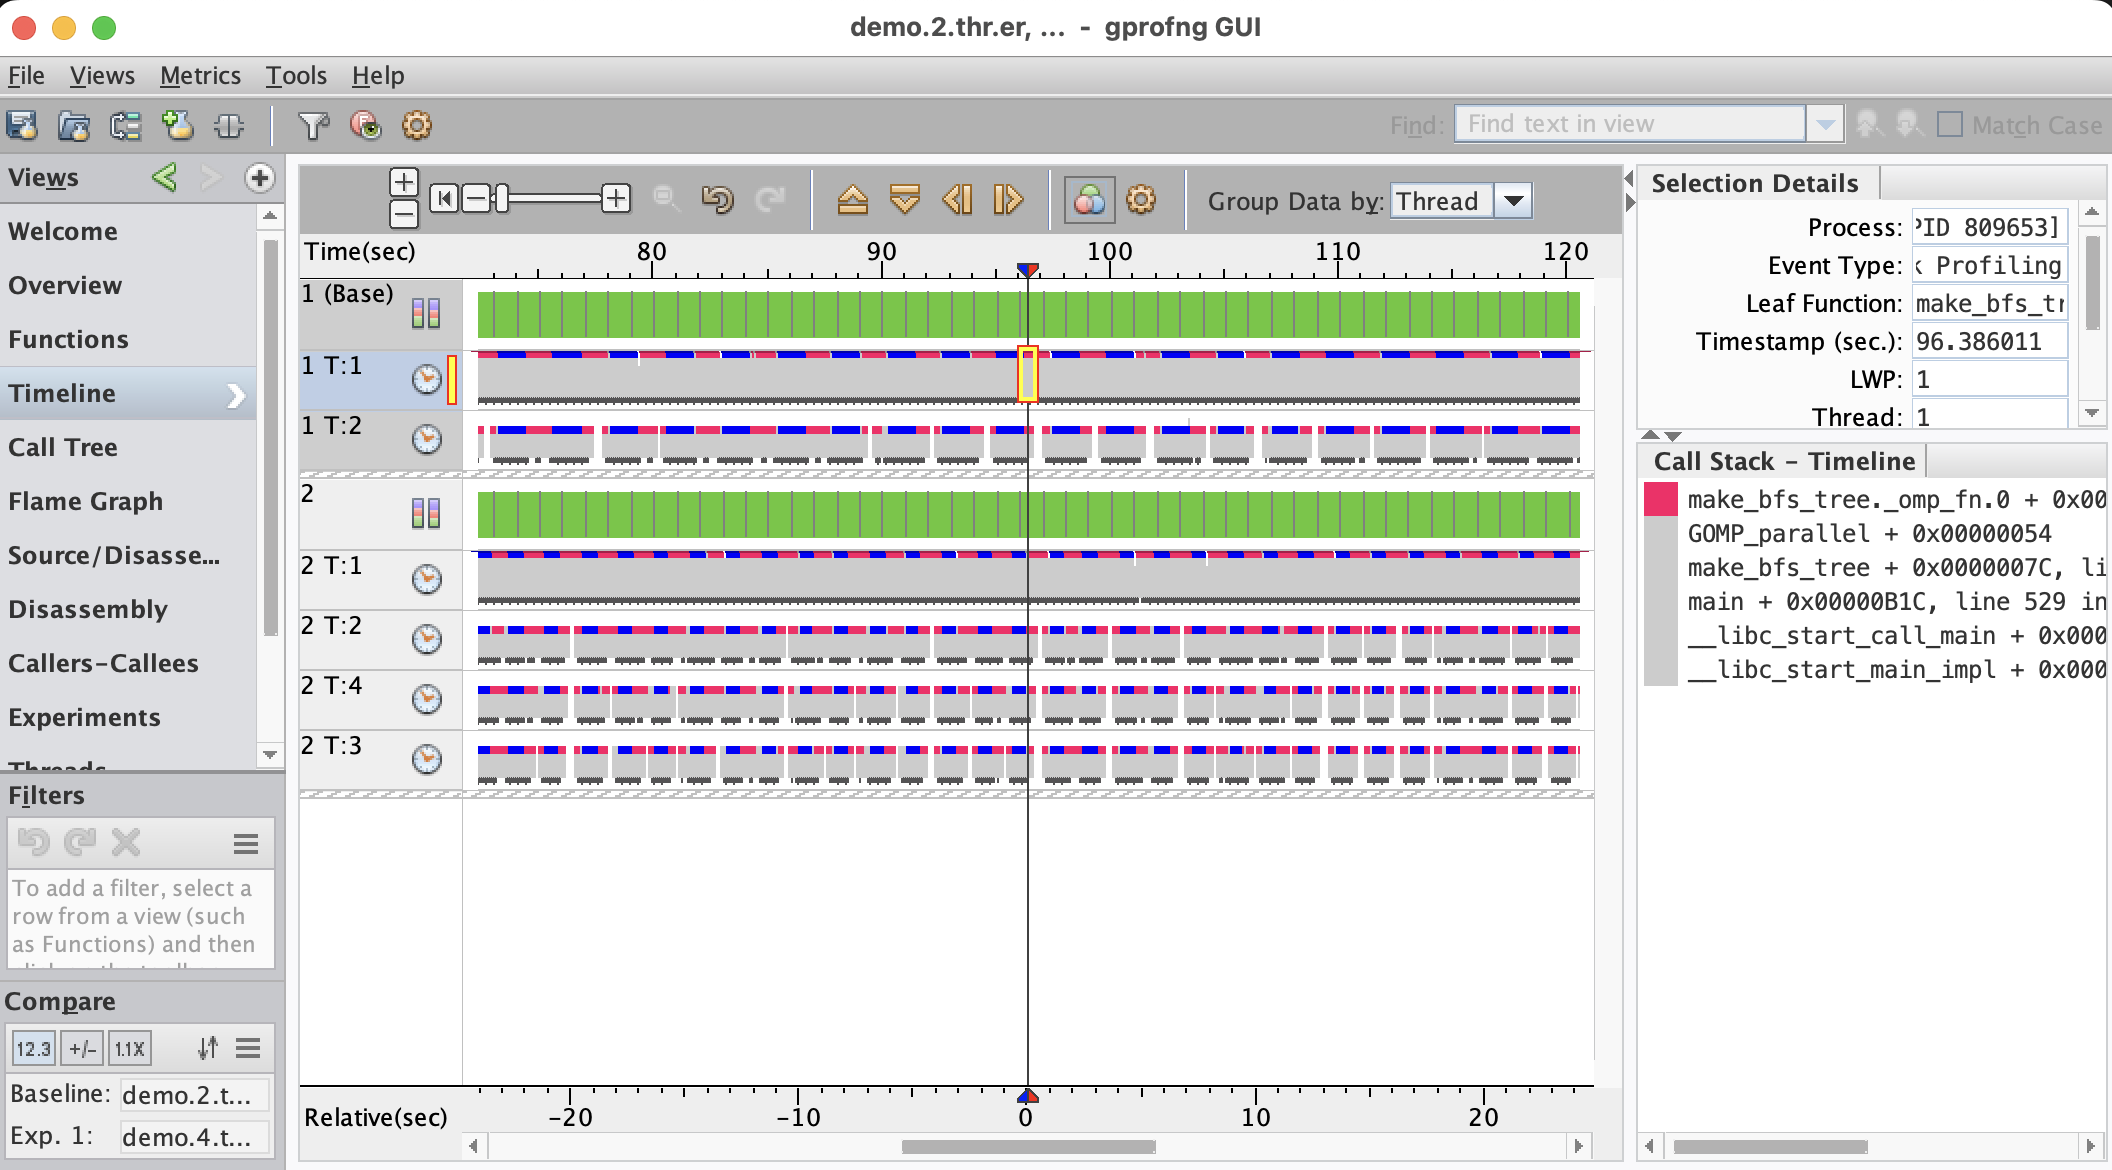Toggle delta compare mode +/- button

[x=82, y=1048]
